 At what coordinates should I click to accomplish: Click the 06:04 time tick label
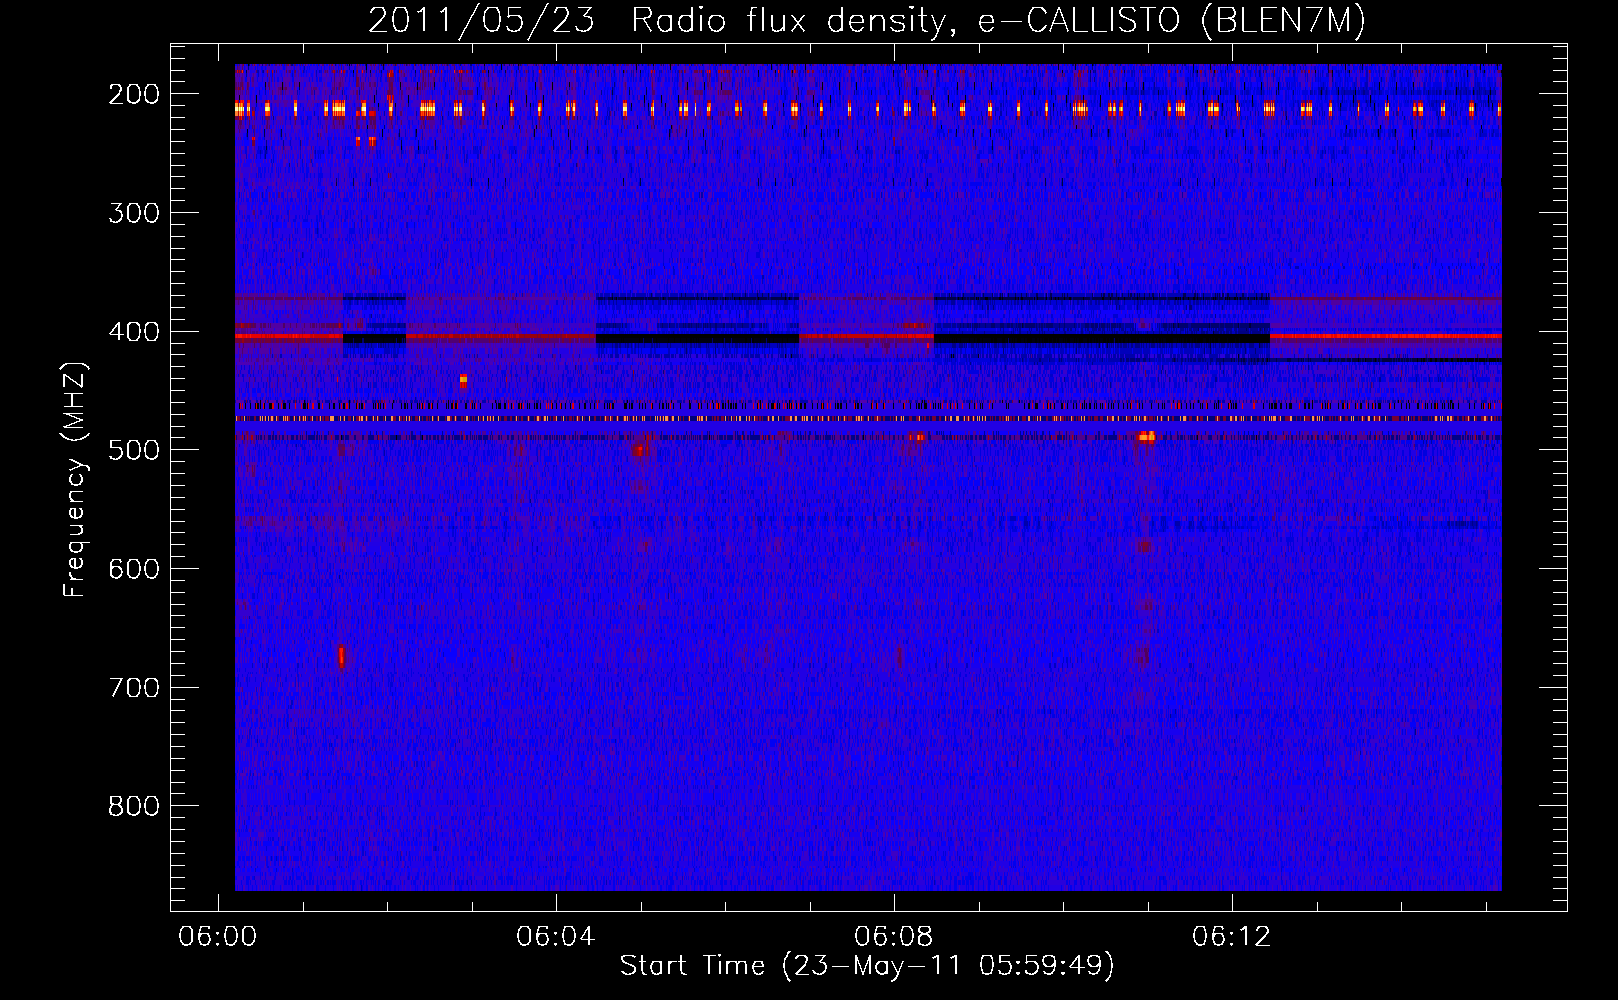(x=556, y=937)
